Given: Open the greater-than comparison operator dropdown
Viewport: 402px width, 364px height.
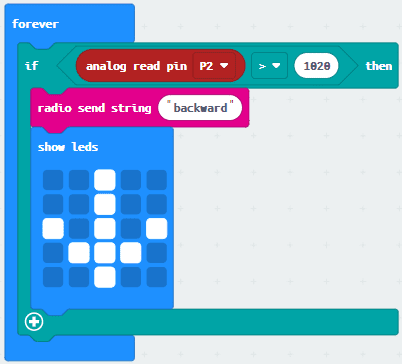Looking at the screenshot, I should click(x=269, y=66).
